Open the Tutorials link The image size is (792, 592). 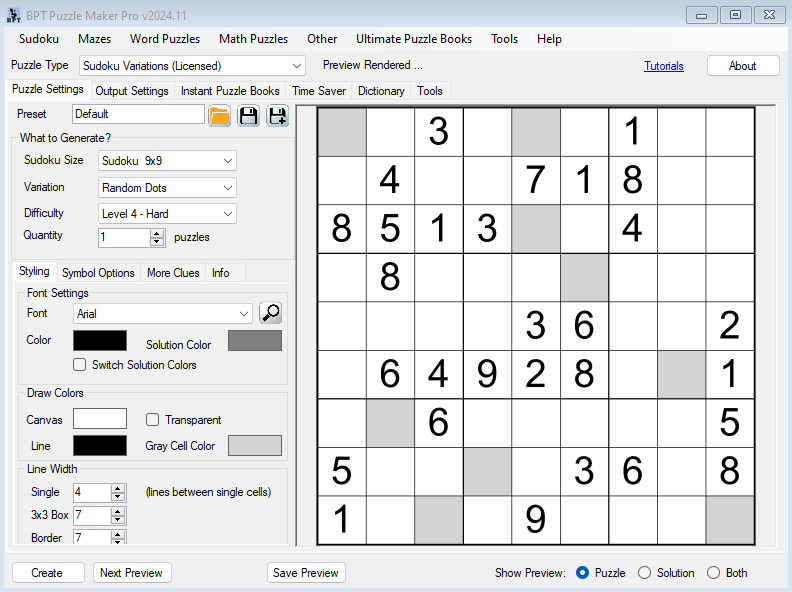(x=664, y=66)
